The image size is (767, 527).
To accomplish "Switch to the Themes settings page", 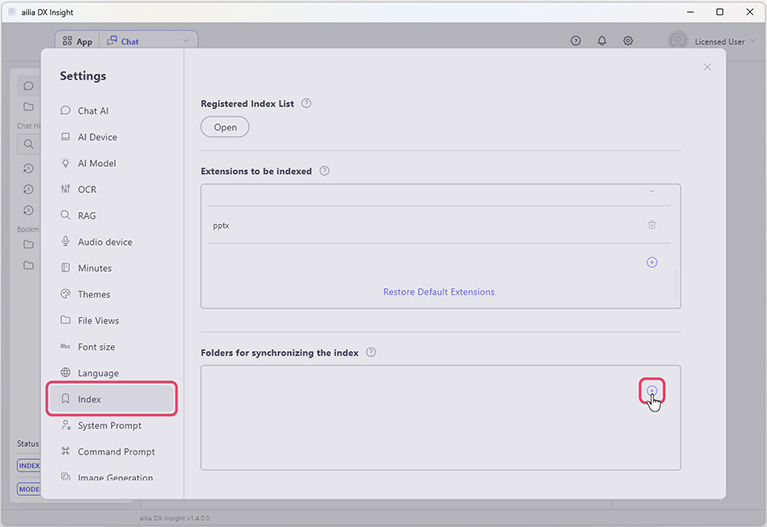I will (x=94, y=294).
